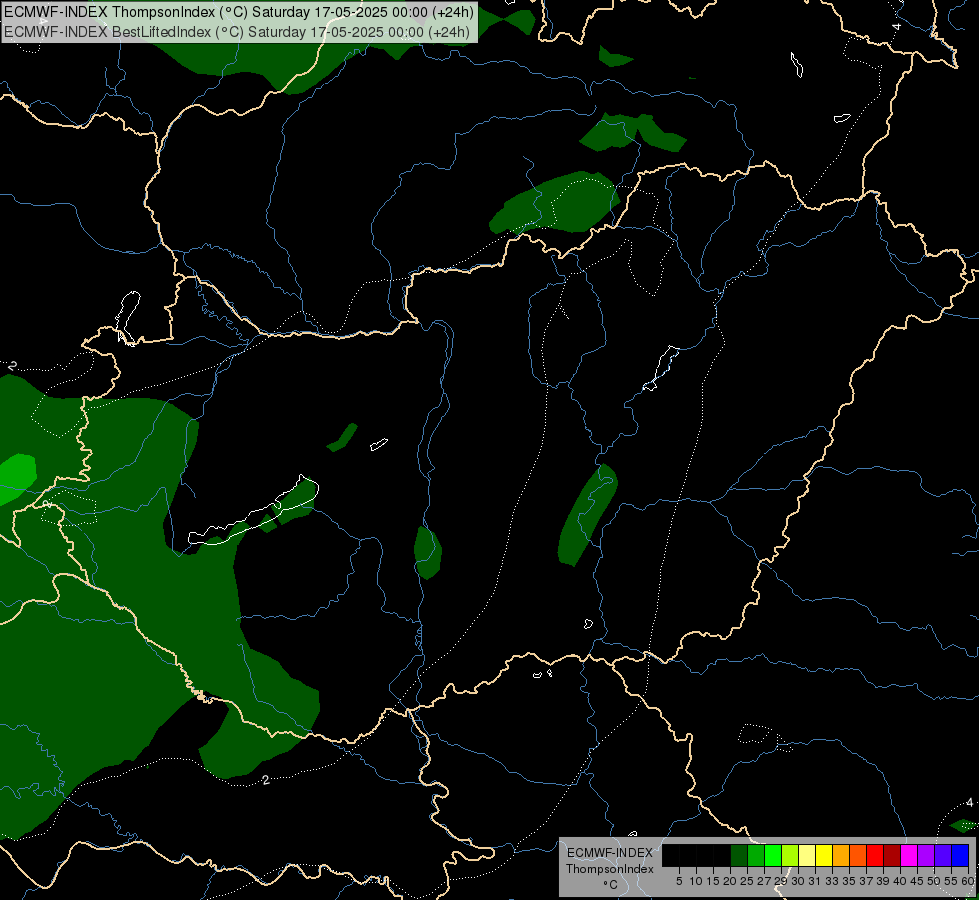The height and width of the screenshot is (900, 979).
Task: Click the ThompsonIndex label in the legend
Action: pos(610,869)
